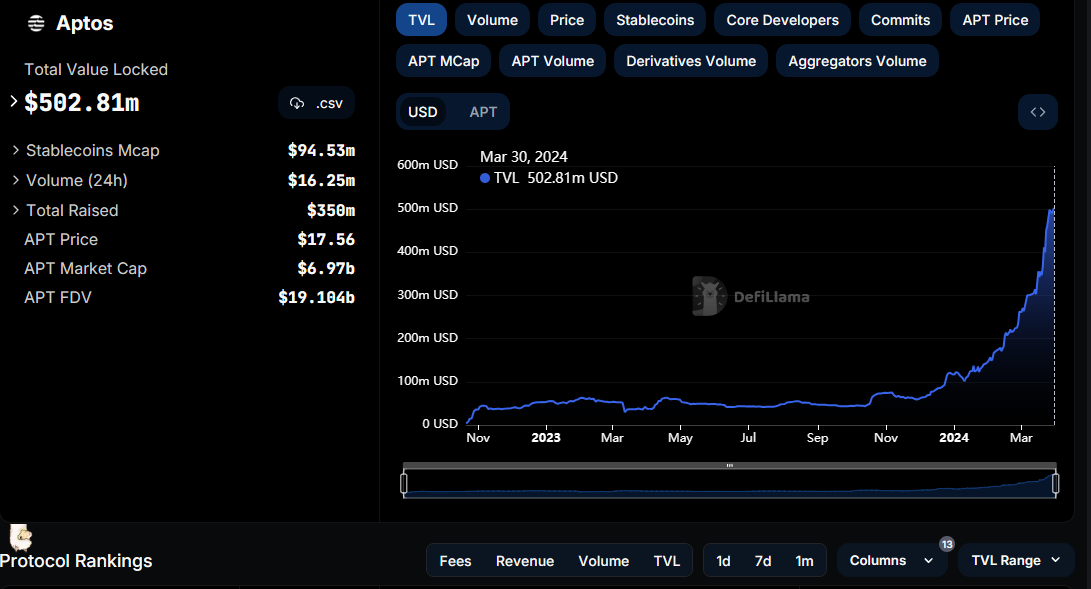Toggle the TVL chart metric
Image resolution: width=1091 pixels, height=589 pixels.
coord(421,20)
